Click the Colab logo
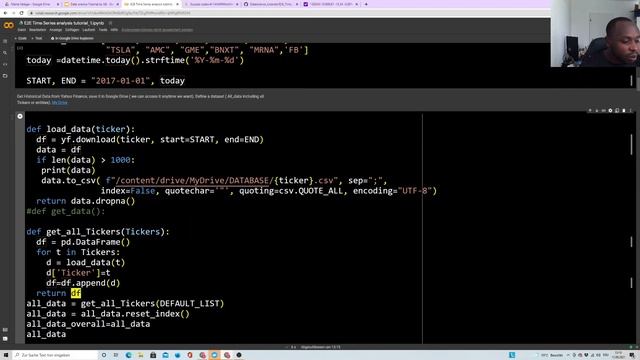Screen dimensions: 640x360 pyautogui.click(x=9, y=26)
